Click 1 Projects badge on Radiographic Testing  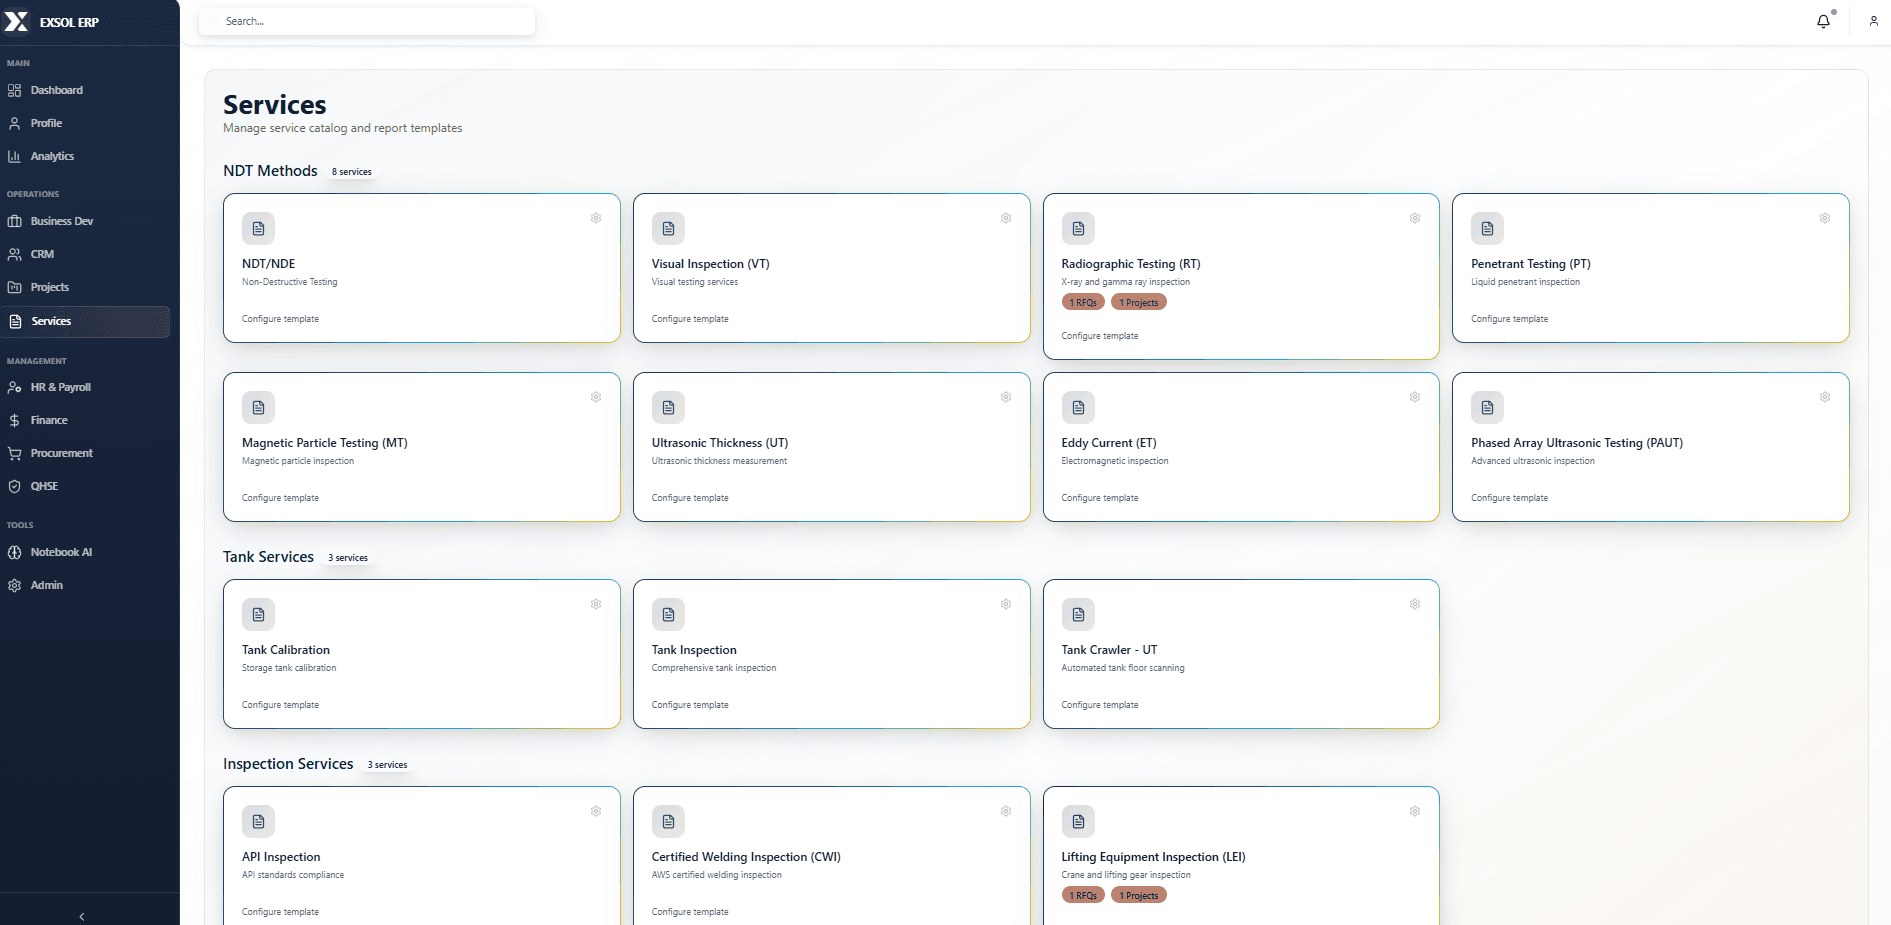[x=1139, y=302]
